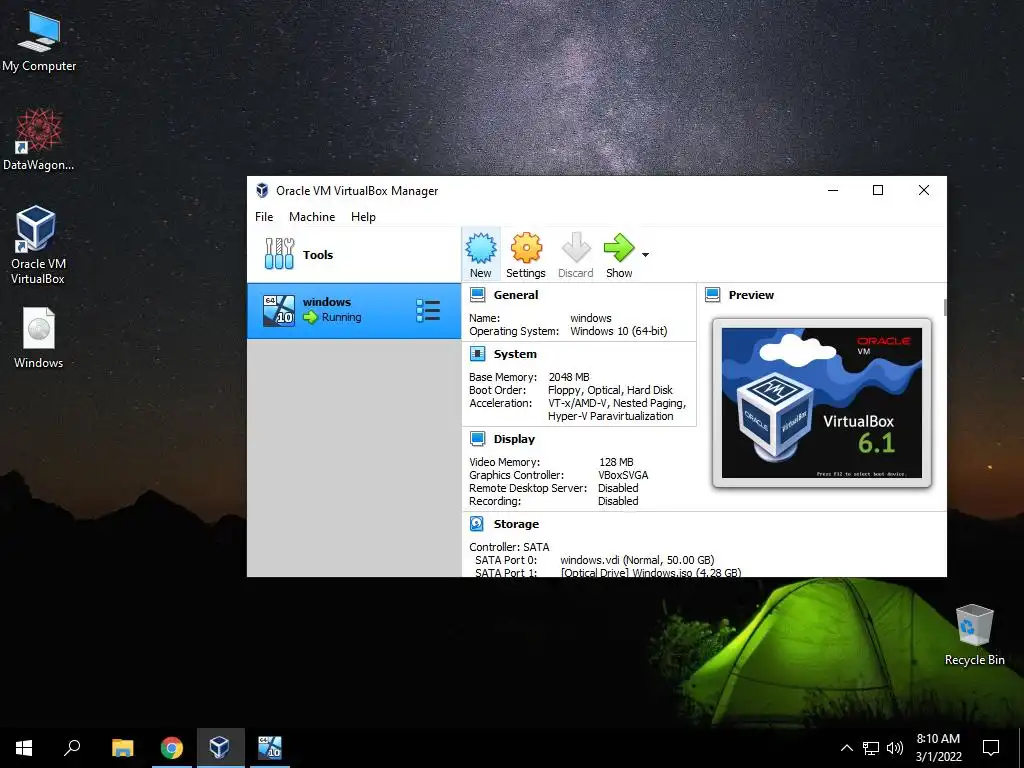Click the Remote Desktop Server 'Disabled' value
This screenshot has height=768, width=1024.
pyautogui.click(x=618, y=488)
